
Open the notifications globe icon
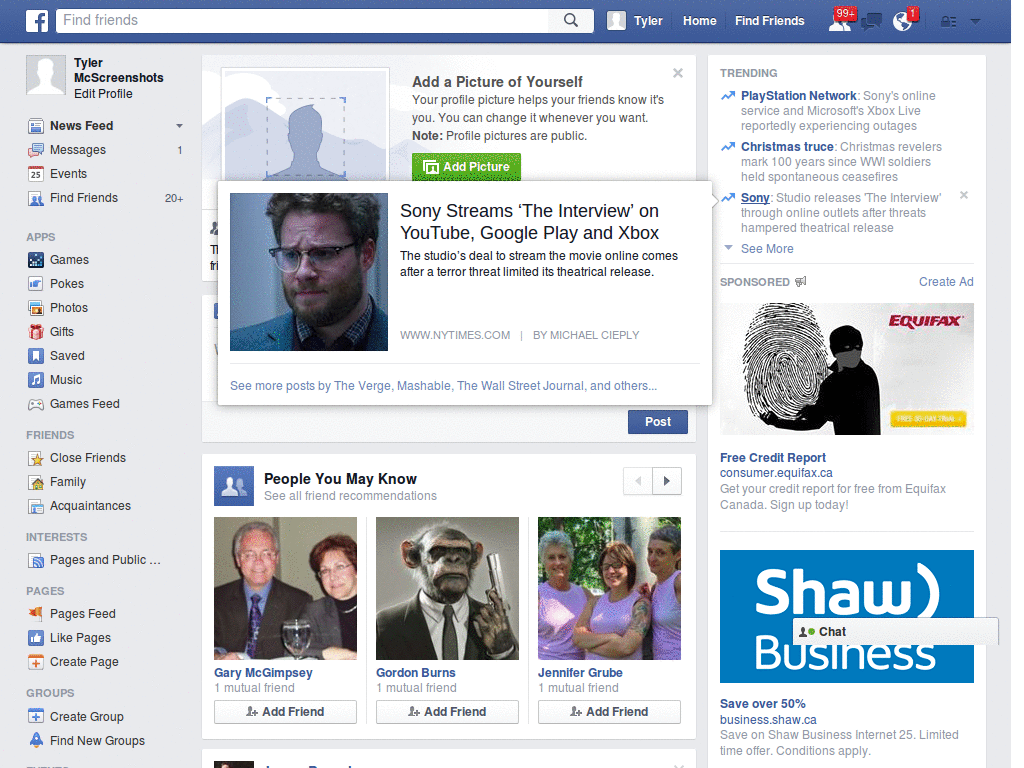(903, 22)
